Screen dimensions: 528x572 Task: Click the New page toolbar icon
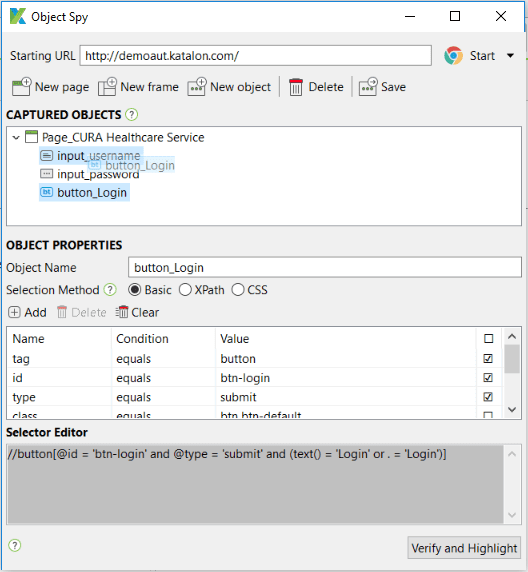coord(22,87)
